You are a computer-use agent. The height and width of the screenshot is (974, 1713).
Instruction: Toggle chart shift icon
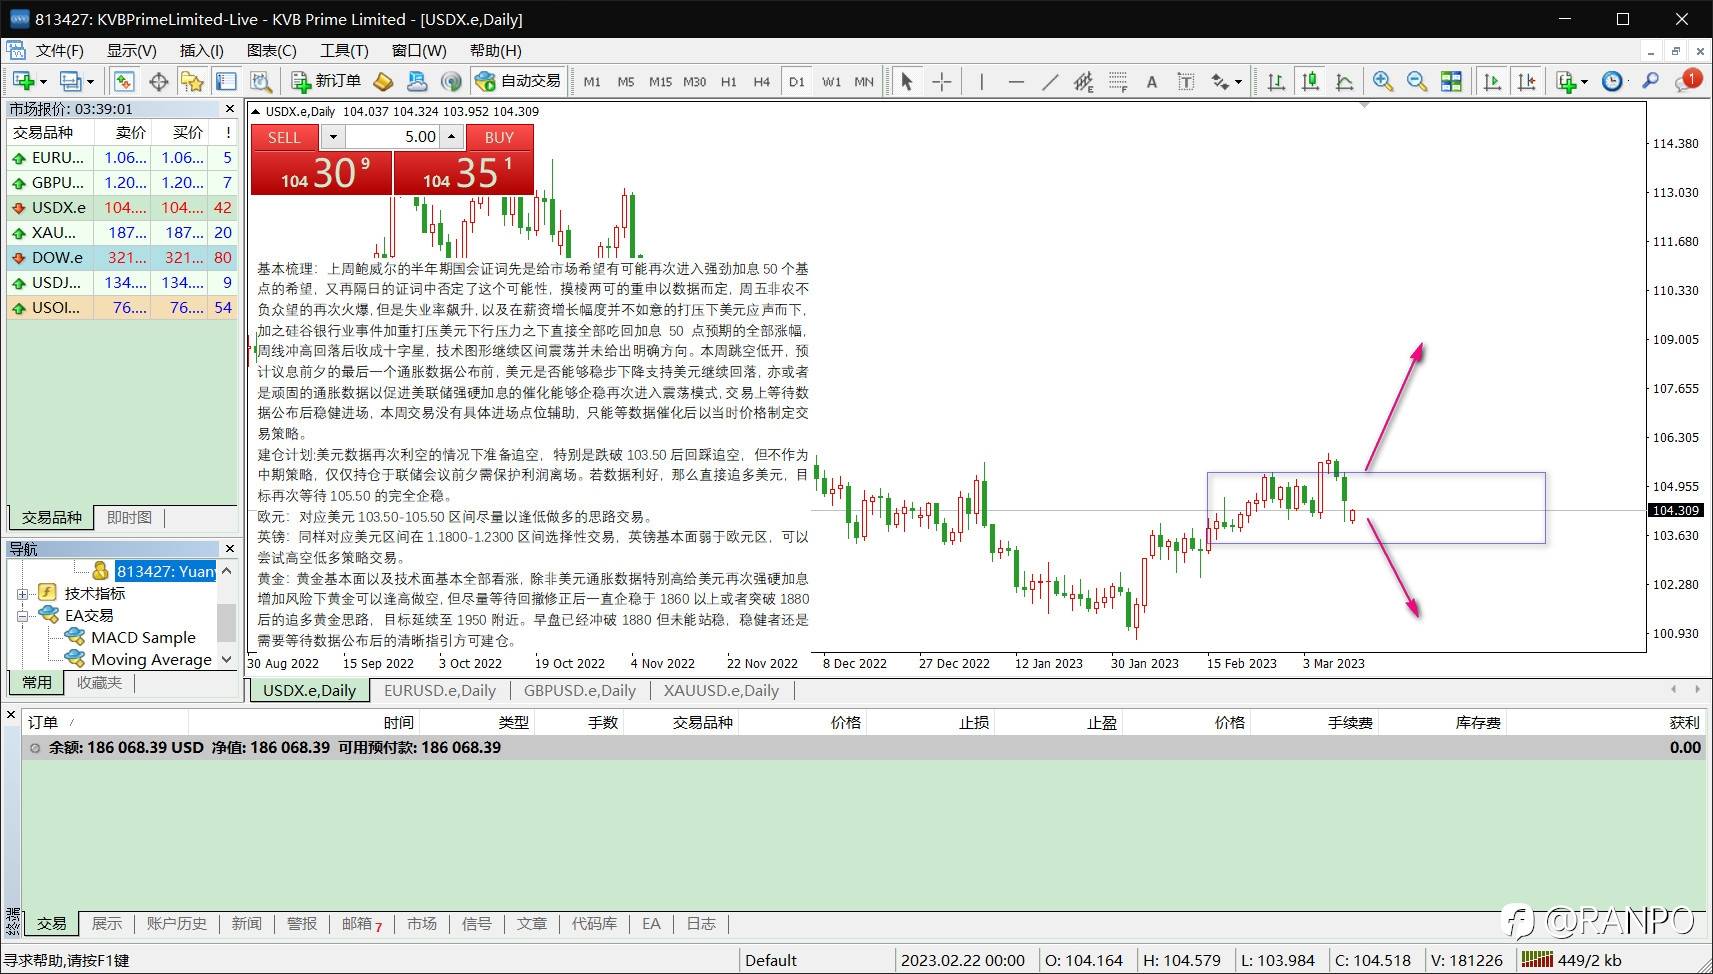point(1526,81)
